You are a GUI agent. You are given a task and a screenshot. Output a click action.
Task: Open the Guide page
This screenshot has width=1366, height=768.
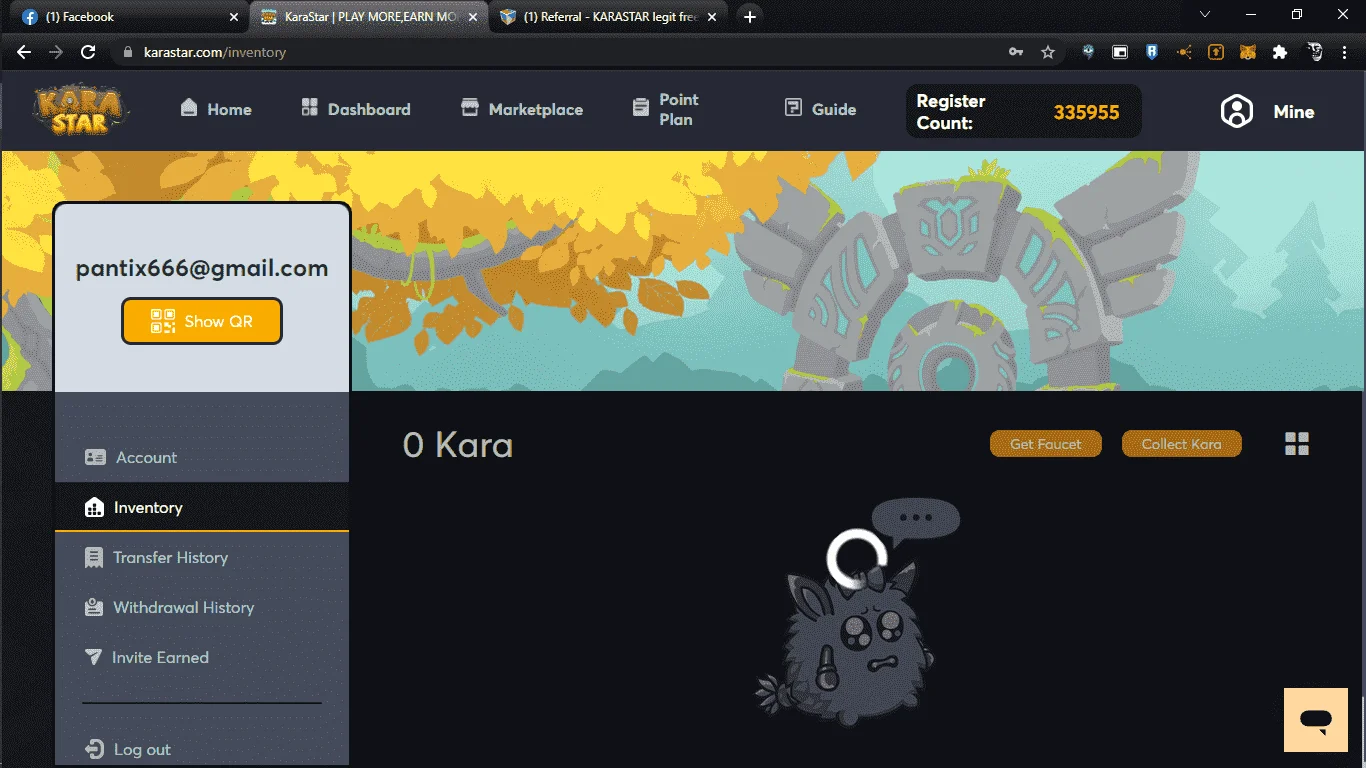pyautogui.click(x=821, y=109)
